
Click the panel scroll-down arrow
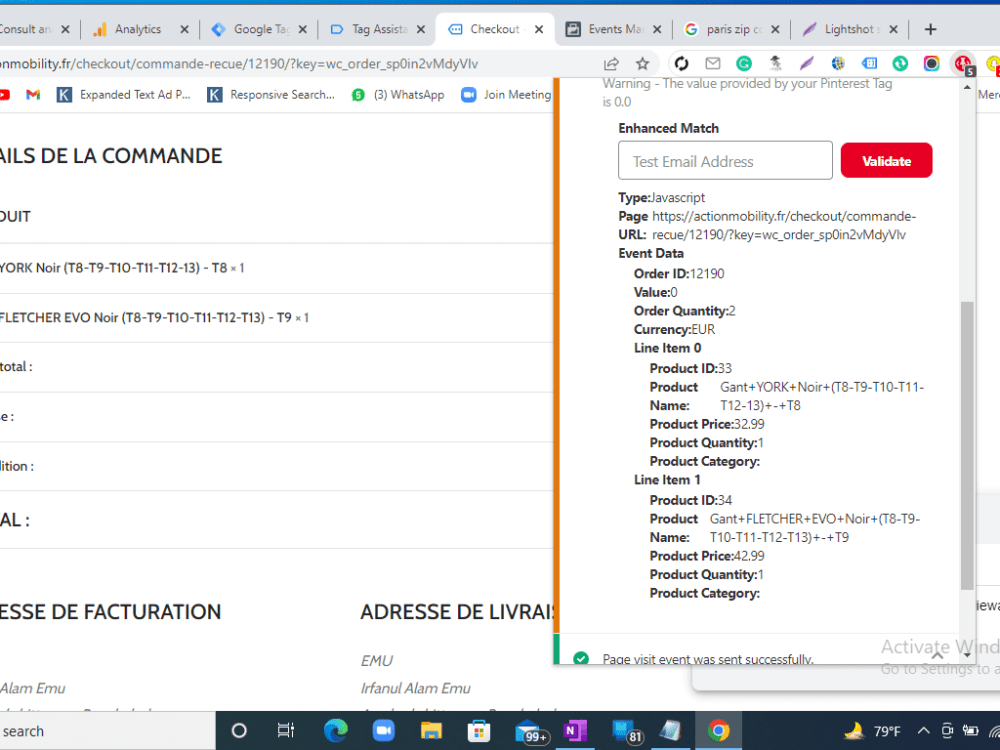[x=967, y=655]
